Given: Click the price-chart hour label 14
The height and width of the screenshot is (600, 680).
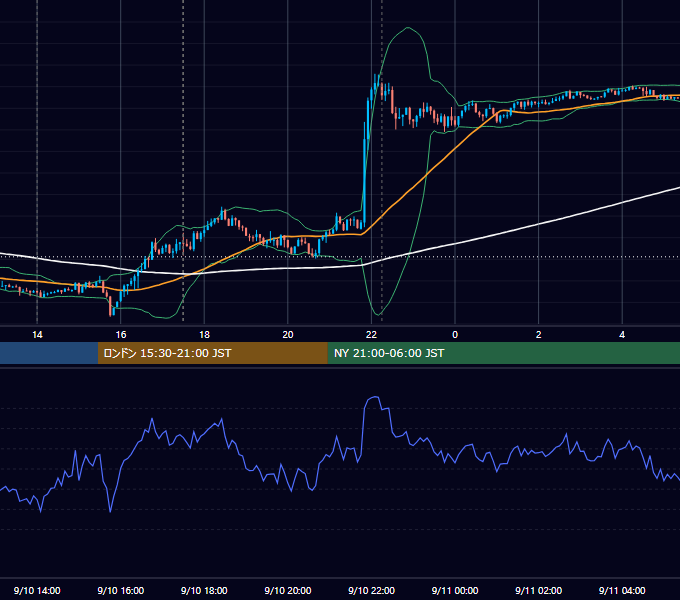Looking at the screenshot, I should pos(37,335).
